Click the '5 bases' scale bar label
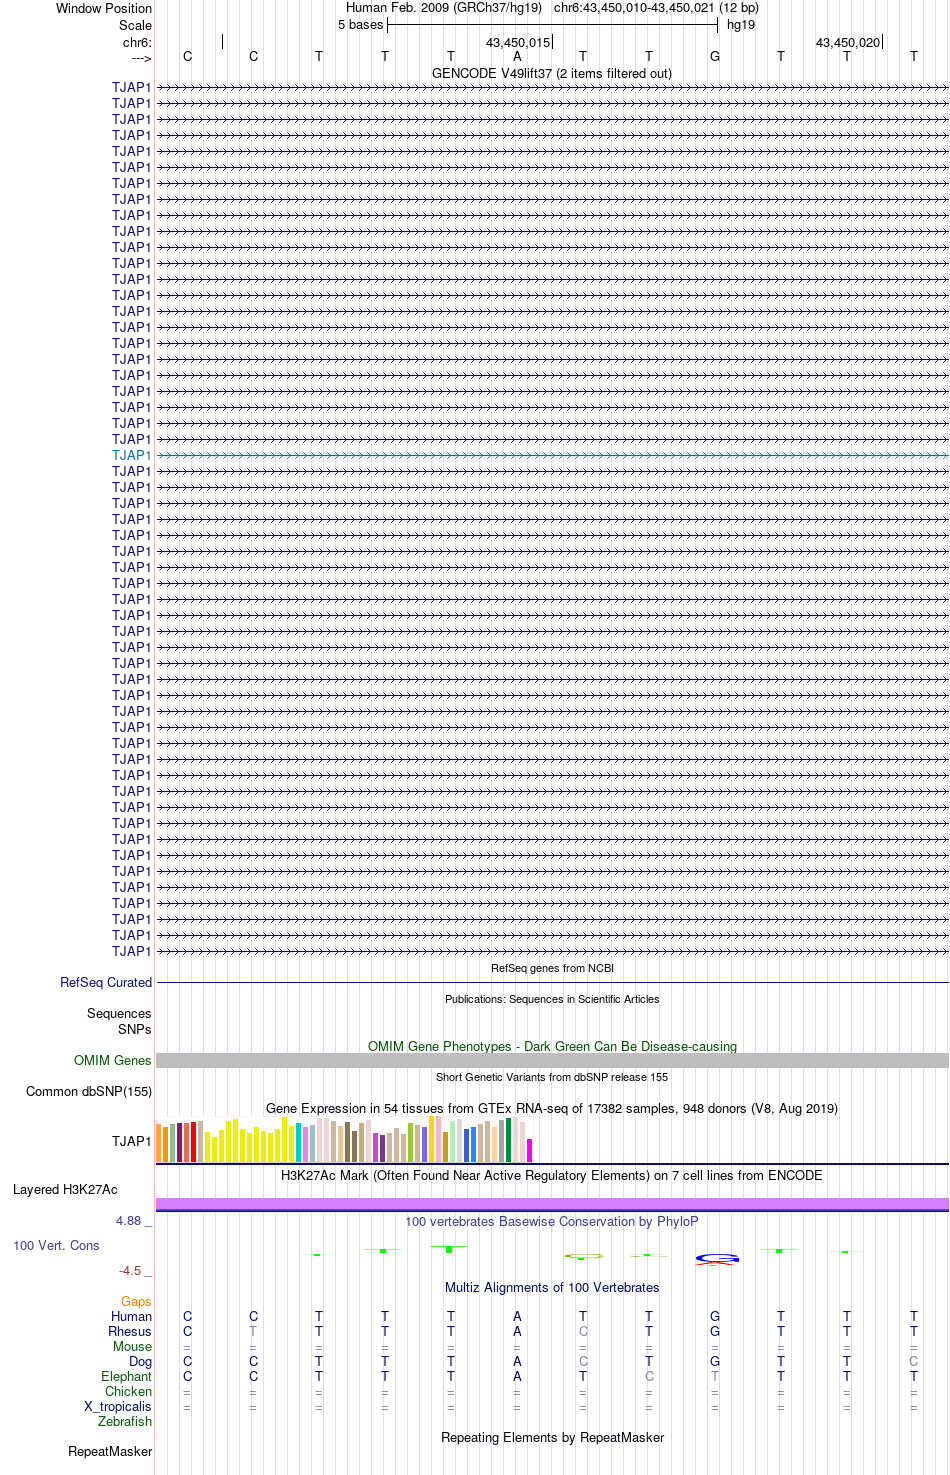950x1475 pixels. pyautogui.click(x=360, y=25)
